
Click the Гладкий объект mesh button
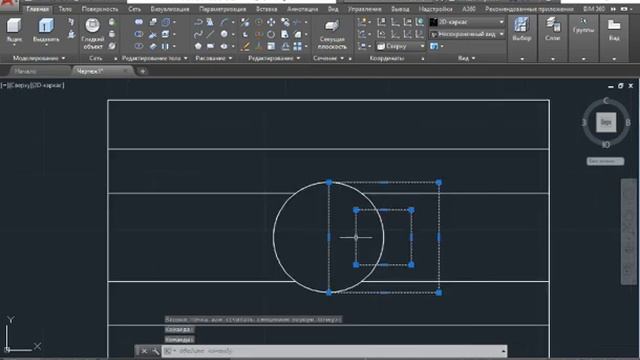pyautogui.click(x=93, y=33)
